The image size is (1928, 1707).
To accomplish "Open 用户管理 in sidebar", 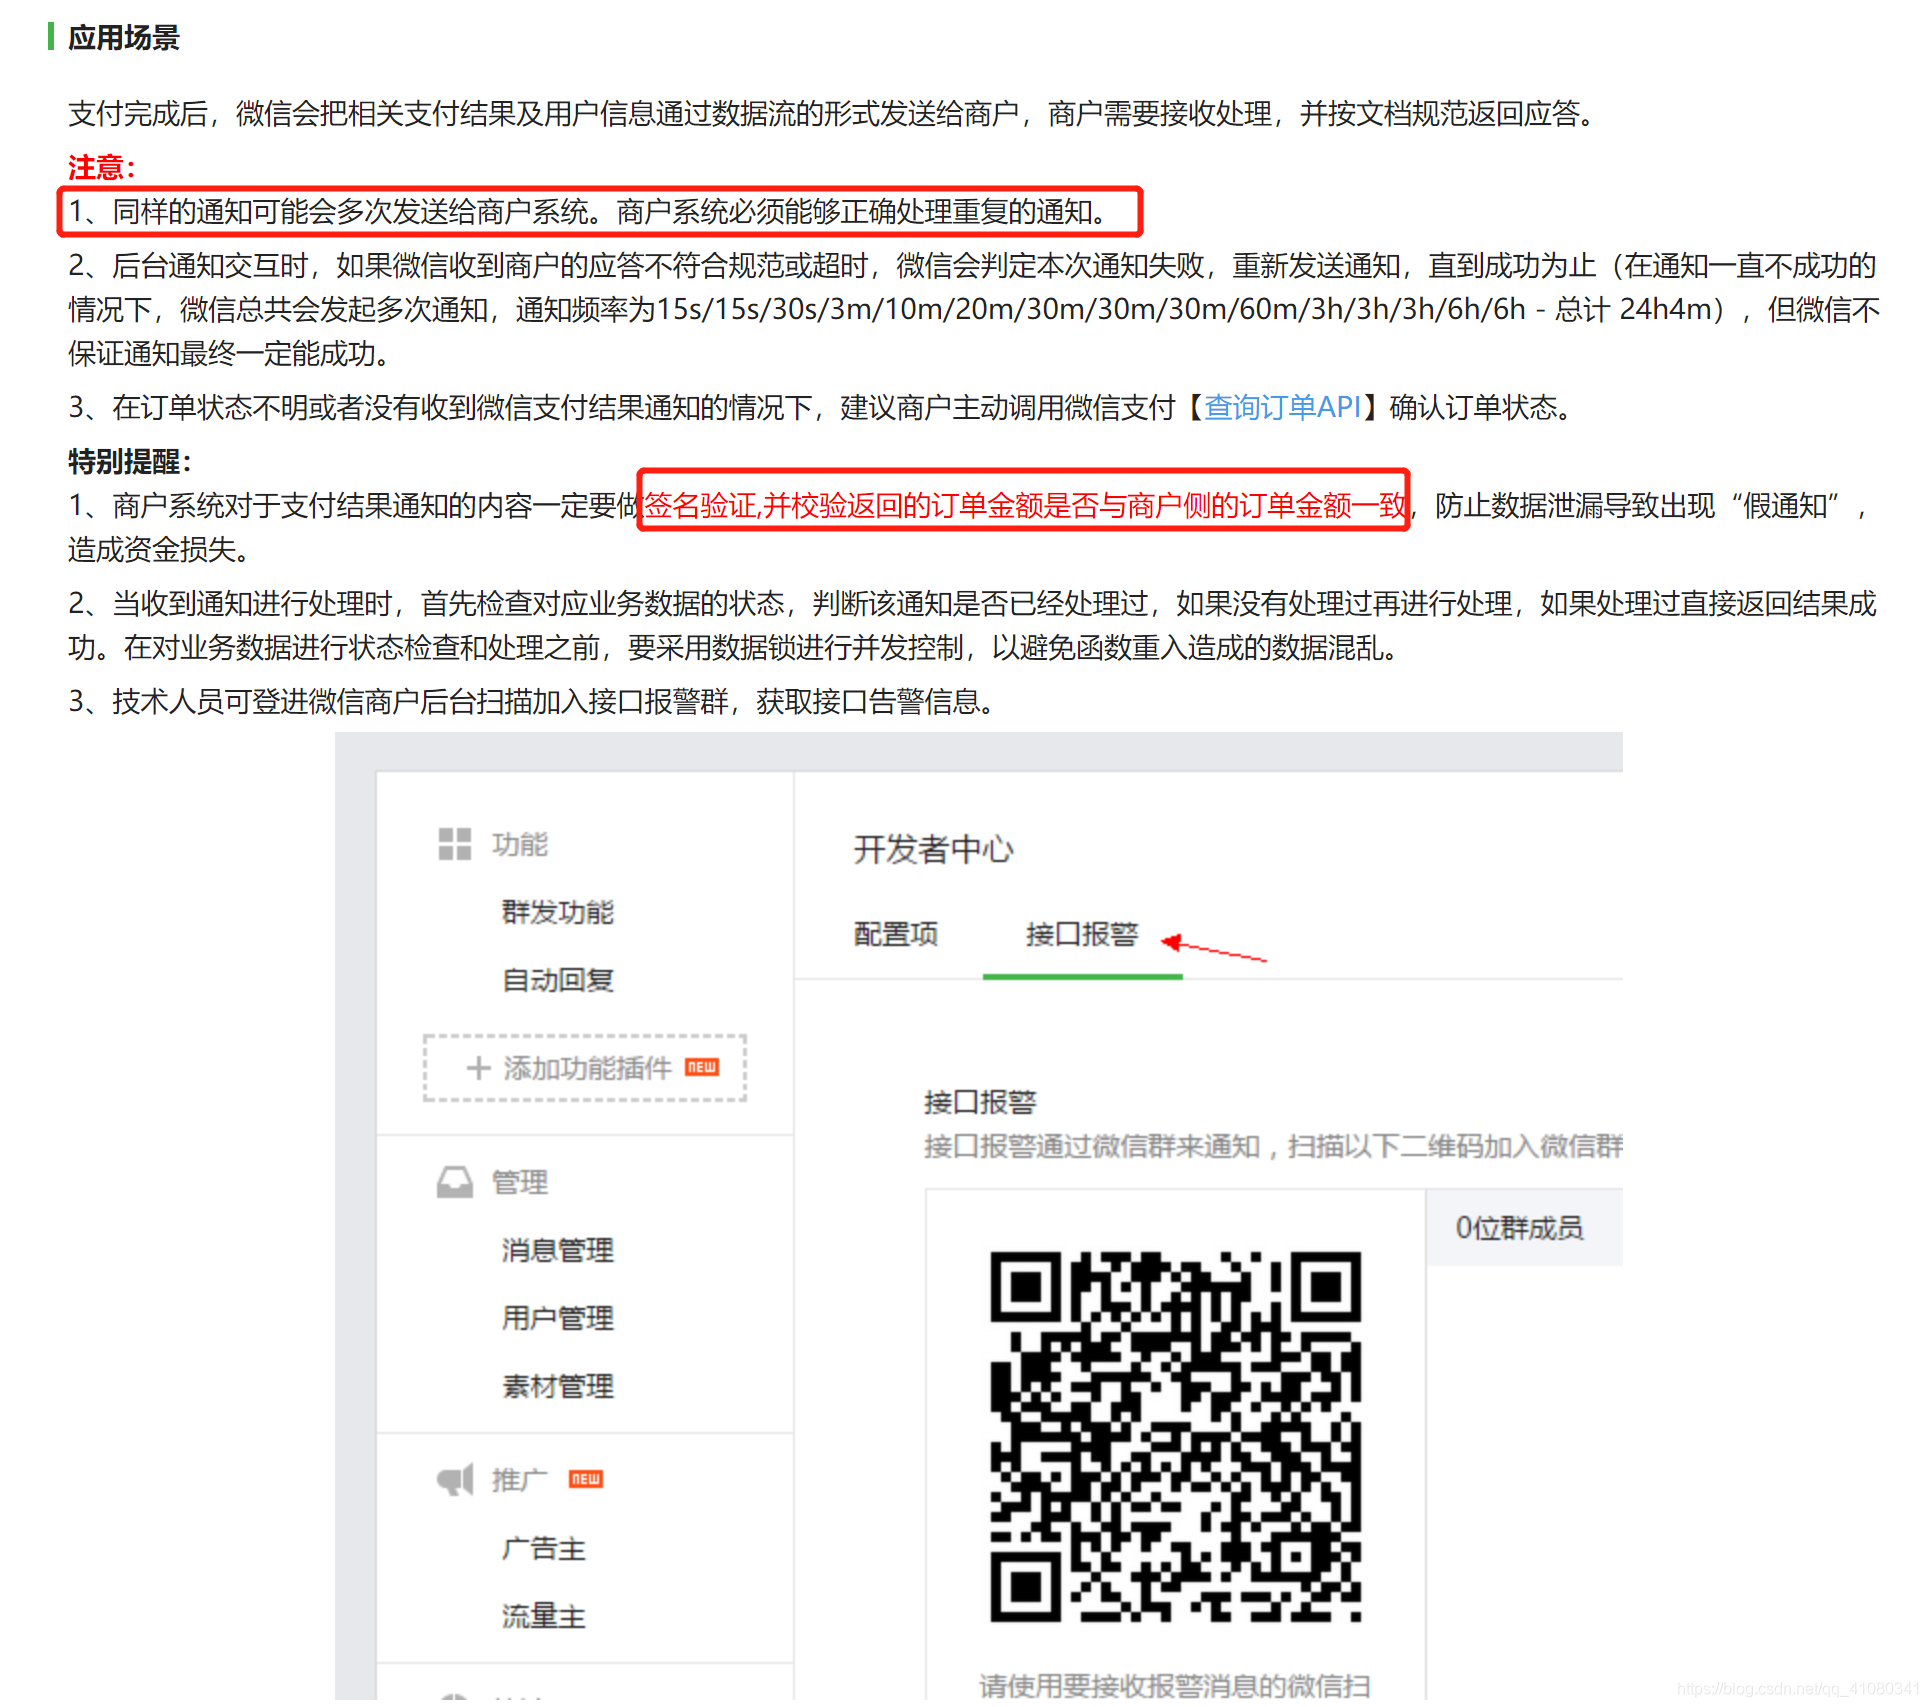I will pyautogui.click(x=557, y=1318).
